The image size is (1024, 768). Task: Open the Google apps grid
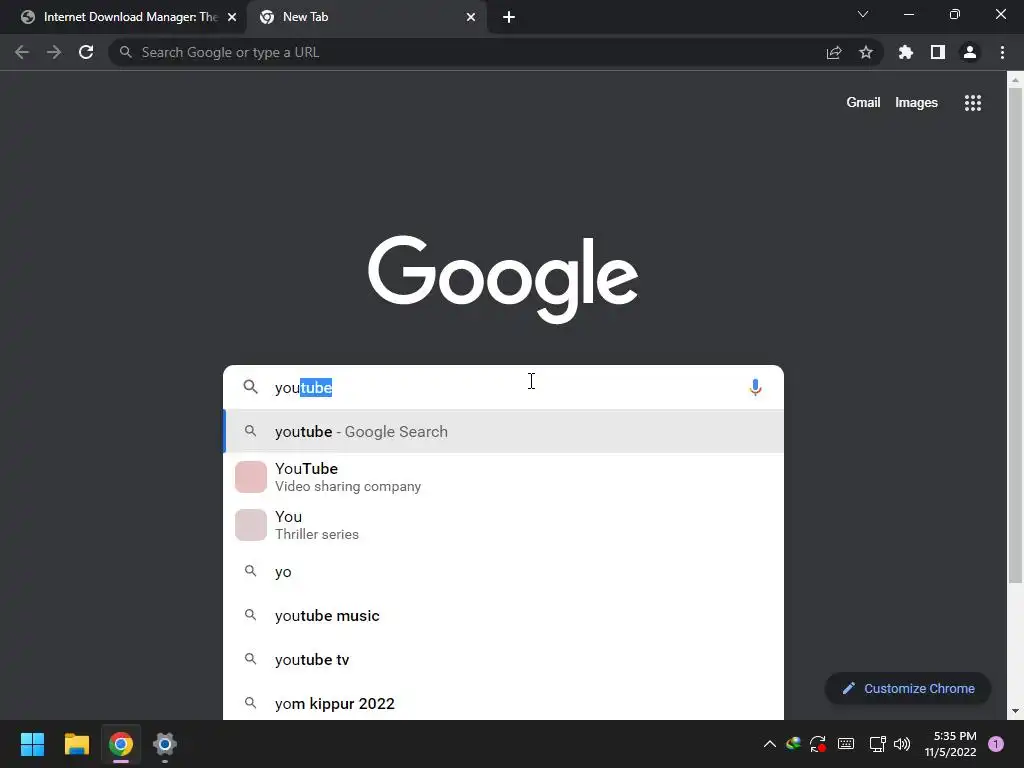point(973,103)
